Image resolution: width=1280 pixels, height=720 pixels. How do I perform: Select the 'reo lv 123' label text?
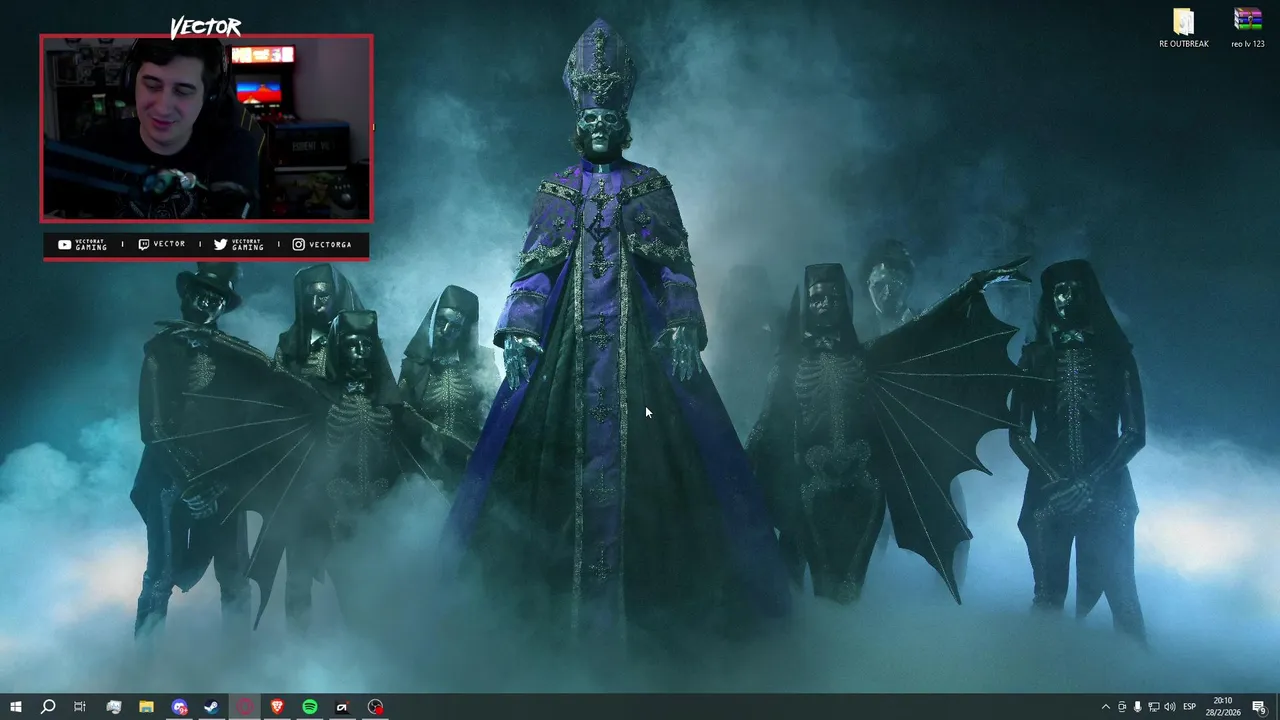click(1248, 44)
